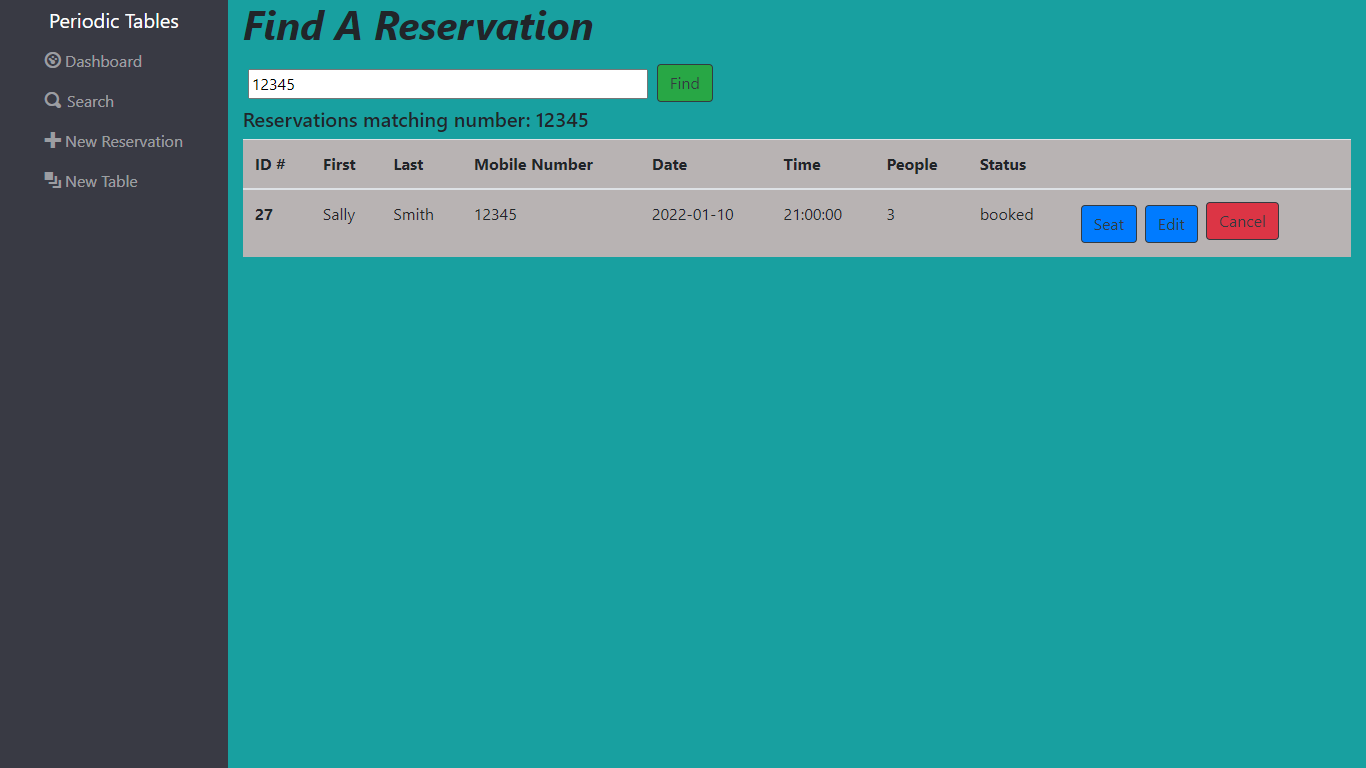
Task: Click the date '2022-01-10' cell
Action: [692, 215]
